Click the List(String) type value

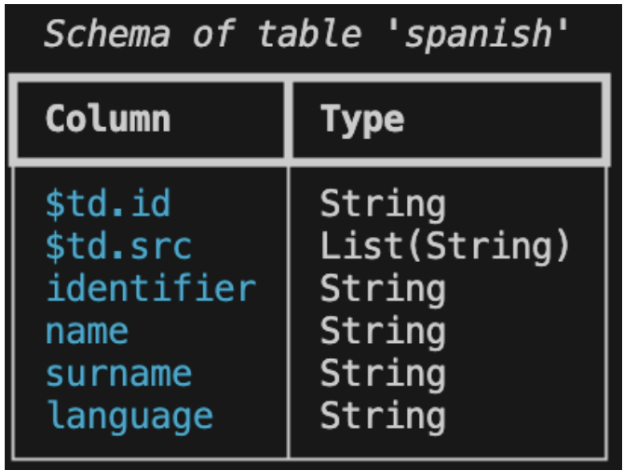pos(444,246)
